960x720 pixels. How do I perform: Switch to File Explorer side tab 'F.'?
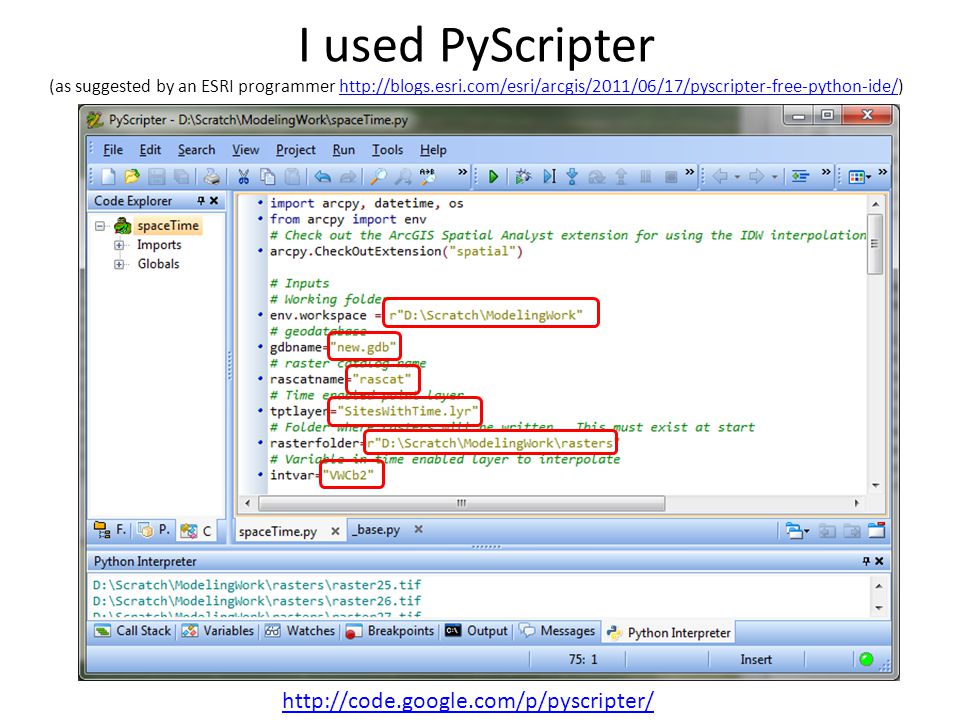point(110,530)
